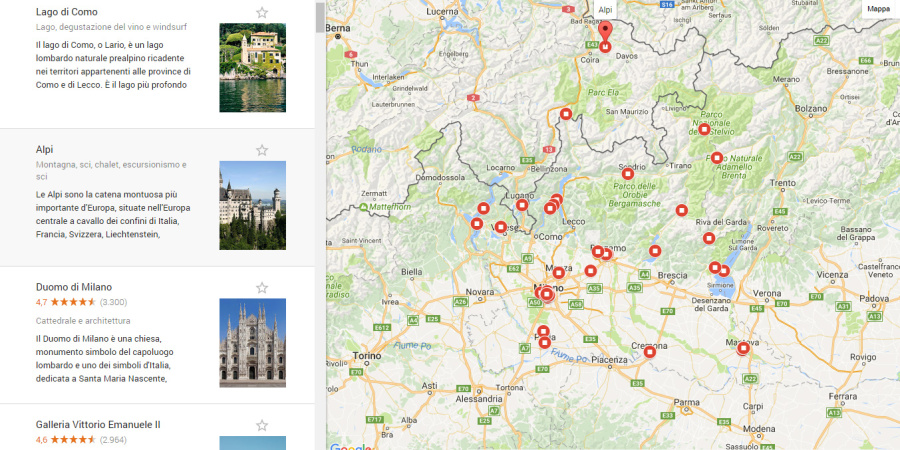Toggle the save star for Alpi
The width and height of the screenshot is (900, 450).
pyautogui.click(x=262, y=150)
